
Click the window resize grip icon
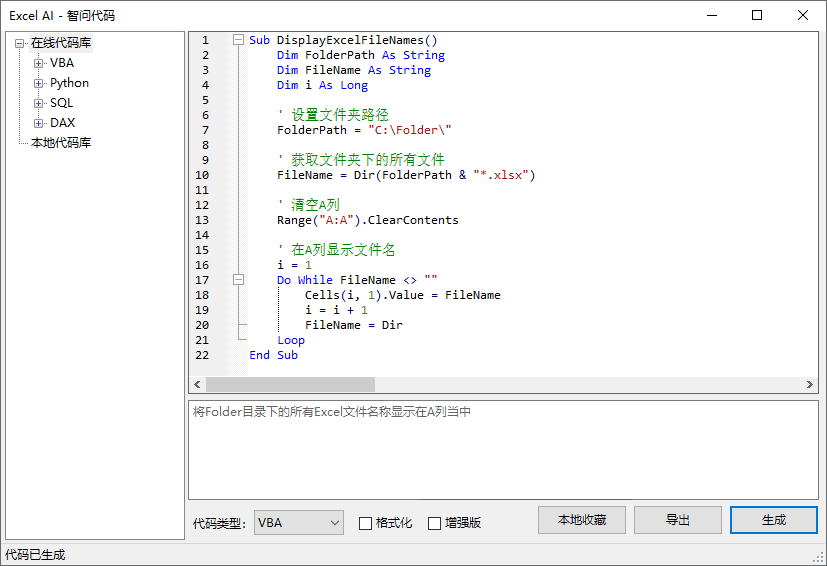click(x=819, y=557)
